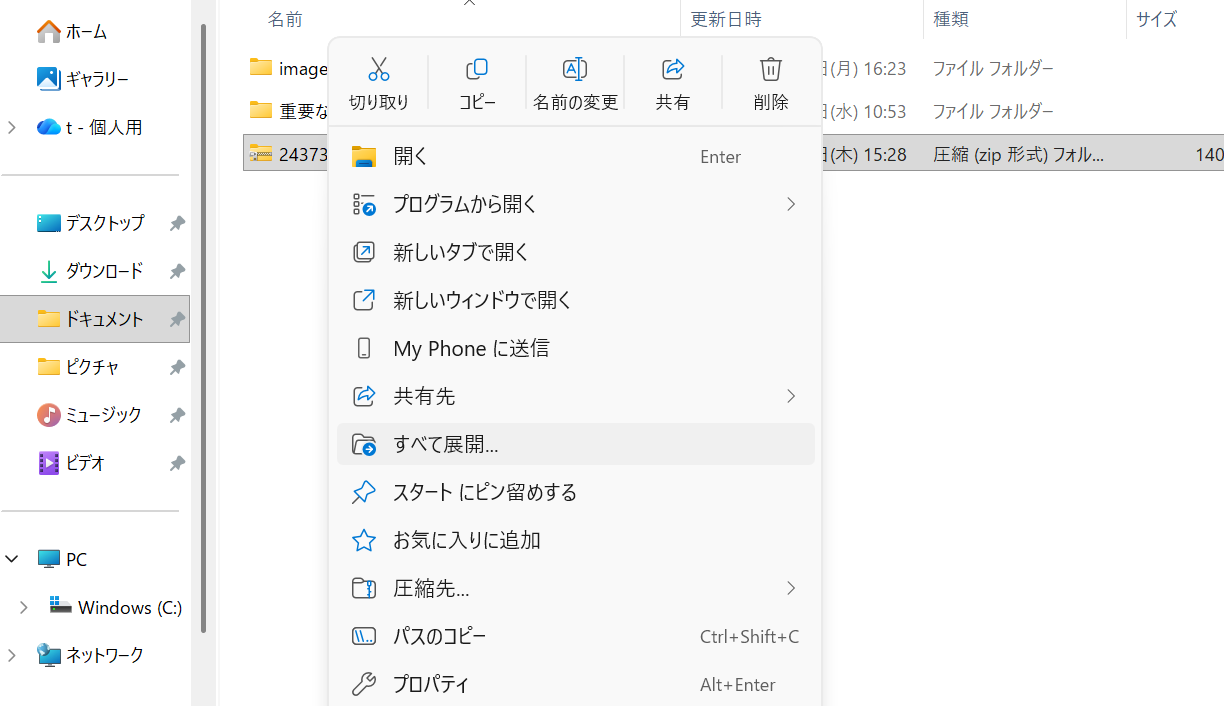Open プロパティ from the context menu
The image size is (1224, 706).
(x=431, y=684)
